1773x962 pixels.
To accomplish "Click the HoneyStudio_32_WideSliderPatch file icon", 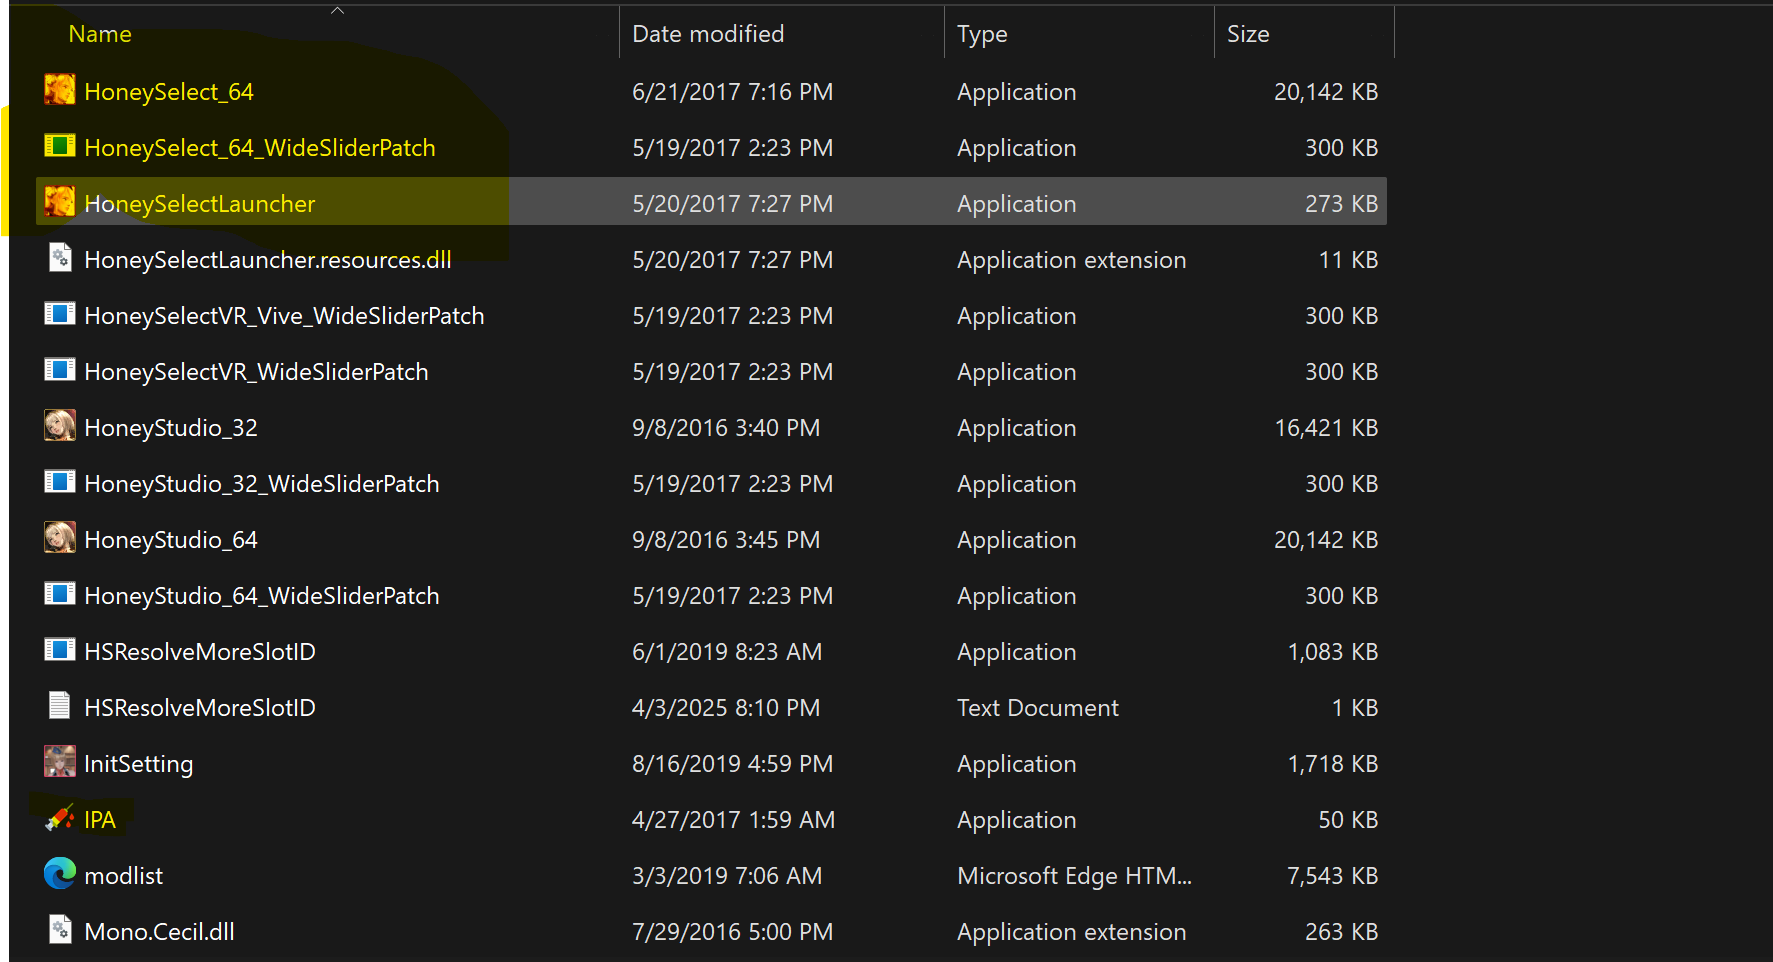I will [60, 482].
